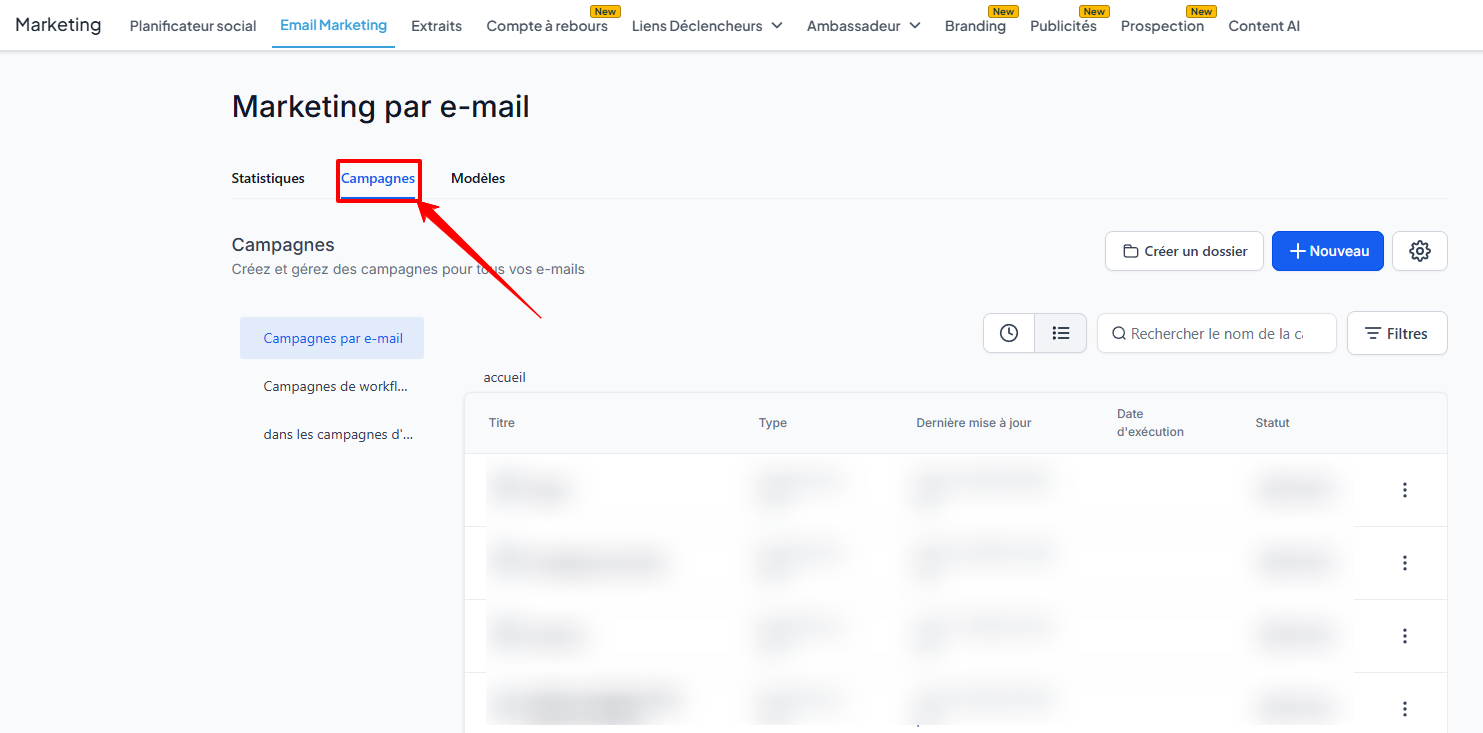The width and height of the screenshot is (1483, 733).
Task: Switch to clock schedule view
Action: pos(1009,333)
